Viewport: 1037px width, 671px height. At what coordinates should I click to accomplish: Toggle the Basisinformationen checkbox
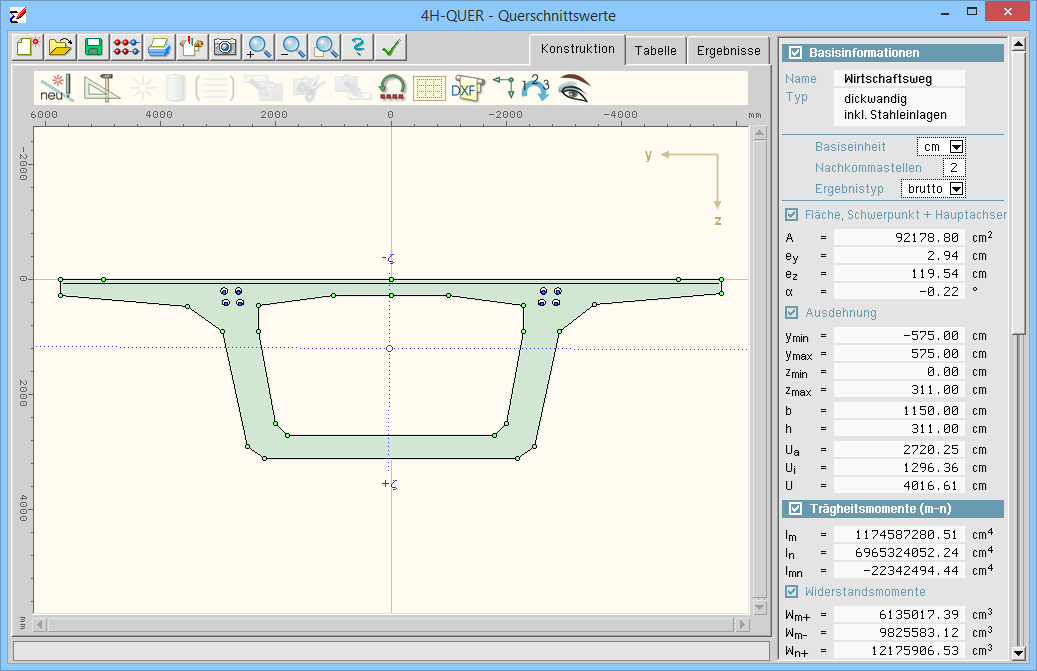[796, 53]
